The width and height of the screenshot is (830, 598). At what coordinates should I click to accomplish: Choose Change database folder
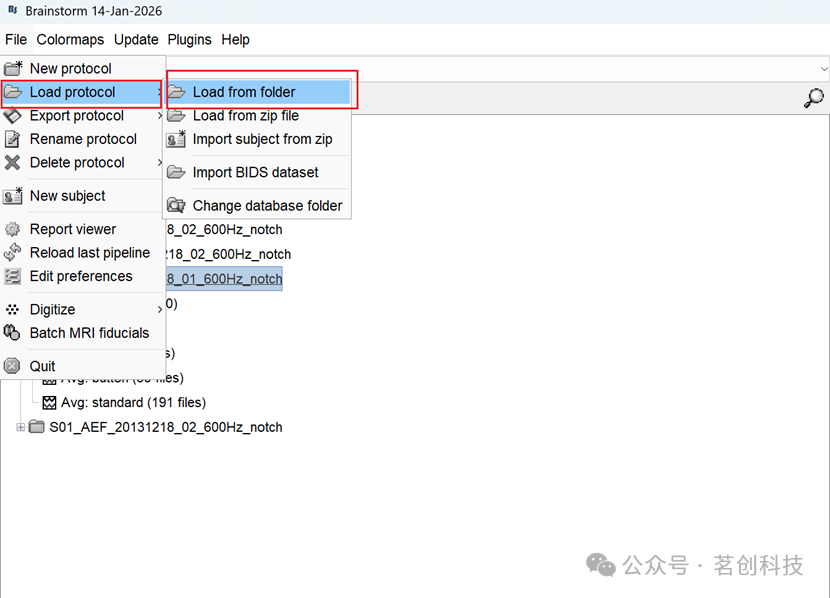[259, 205]
